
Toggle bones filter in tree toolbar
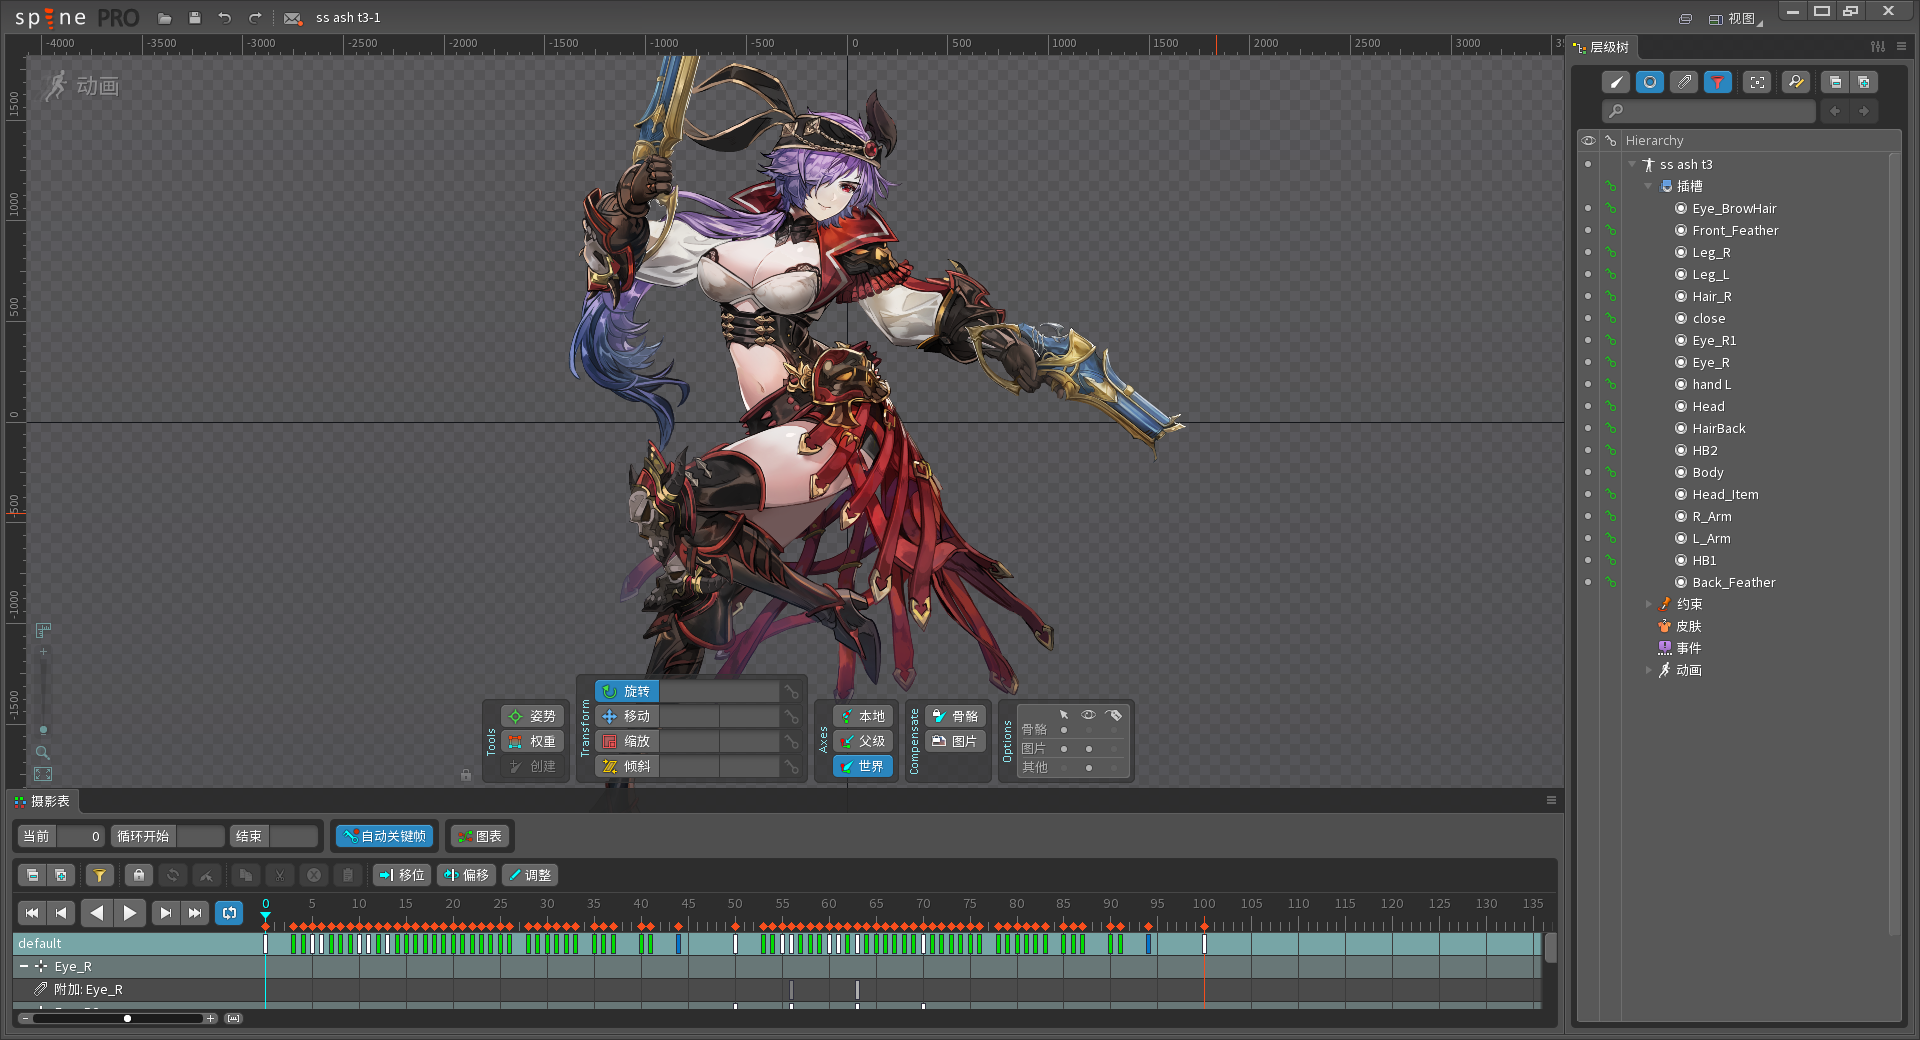(1616, 82)
